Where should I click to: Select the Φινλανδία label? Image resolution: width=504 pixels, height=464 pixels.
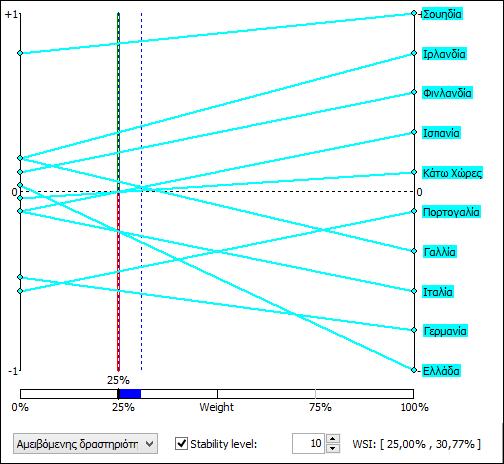click(x=447, y=93)
